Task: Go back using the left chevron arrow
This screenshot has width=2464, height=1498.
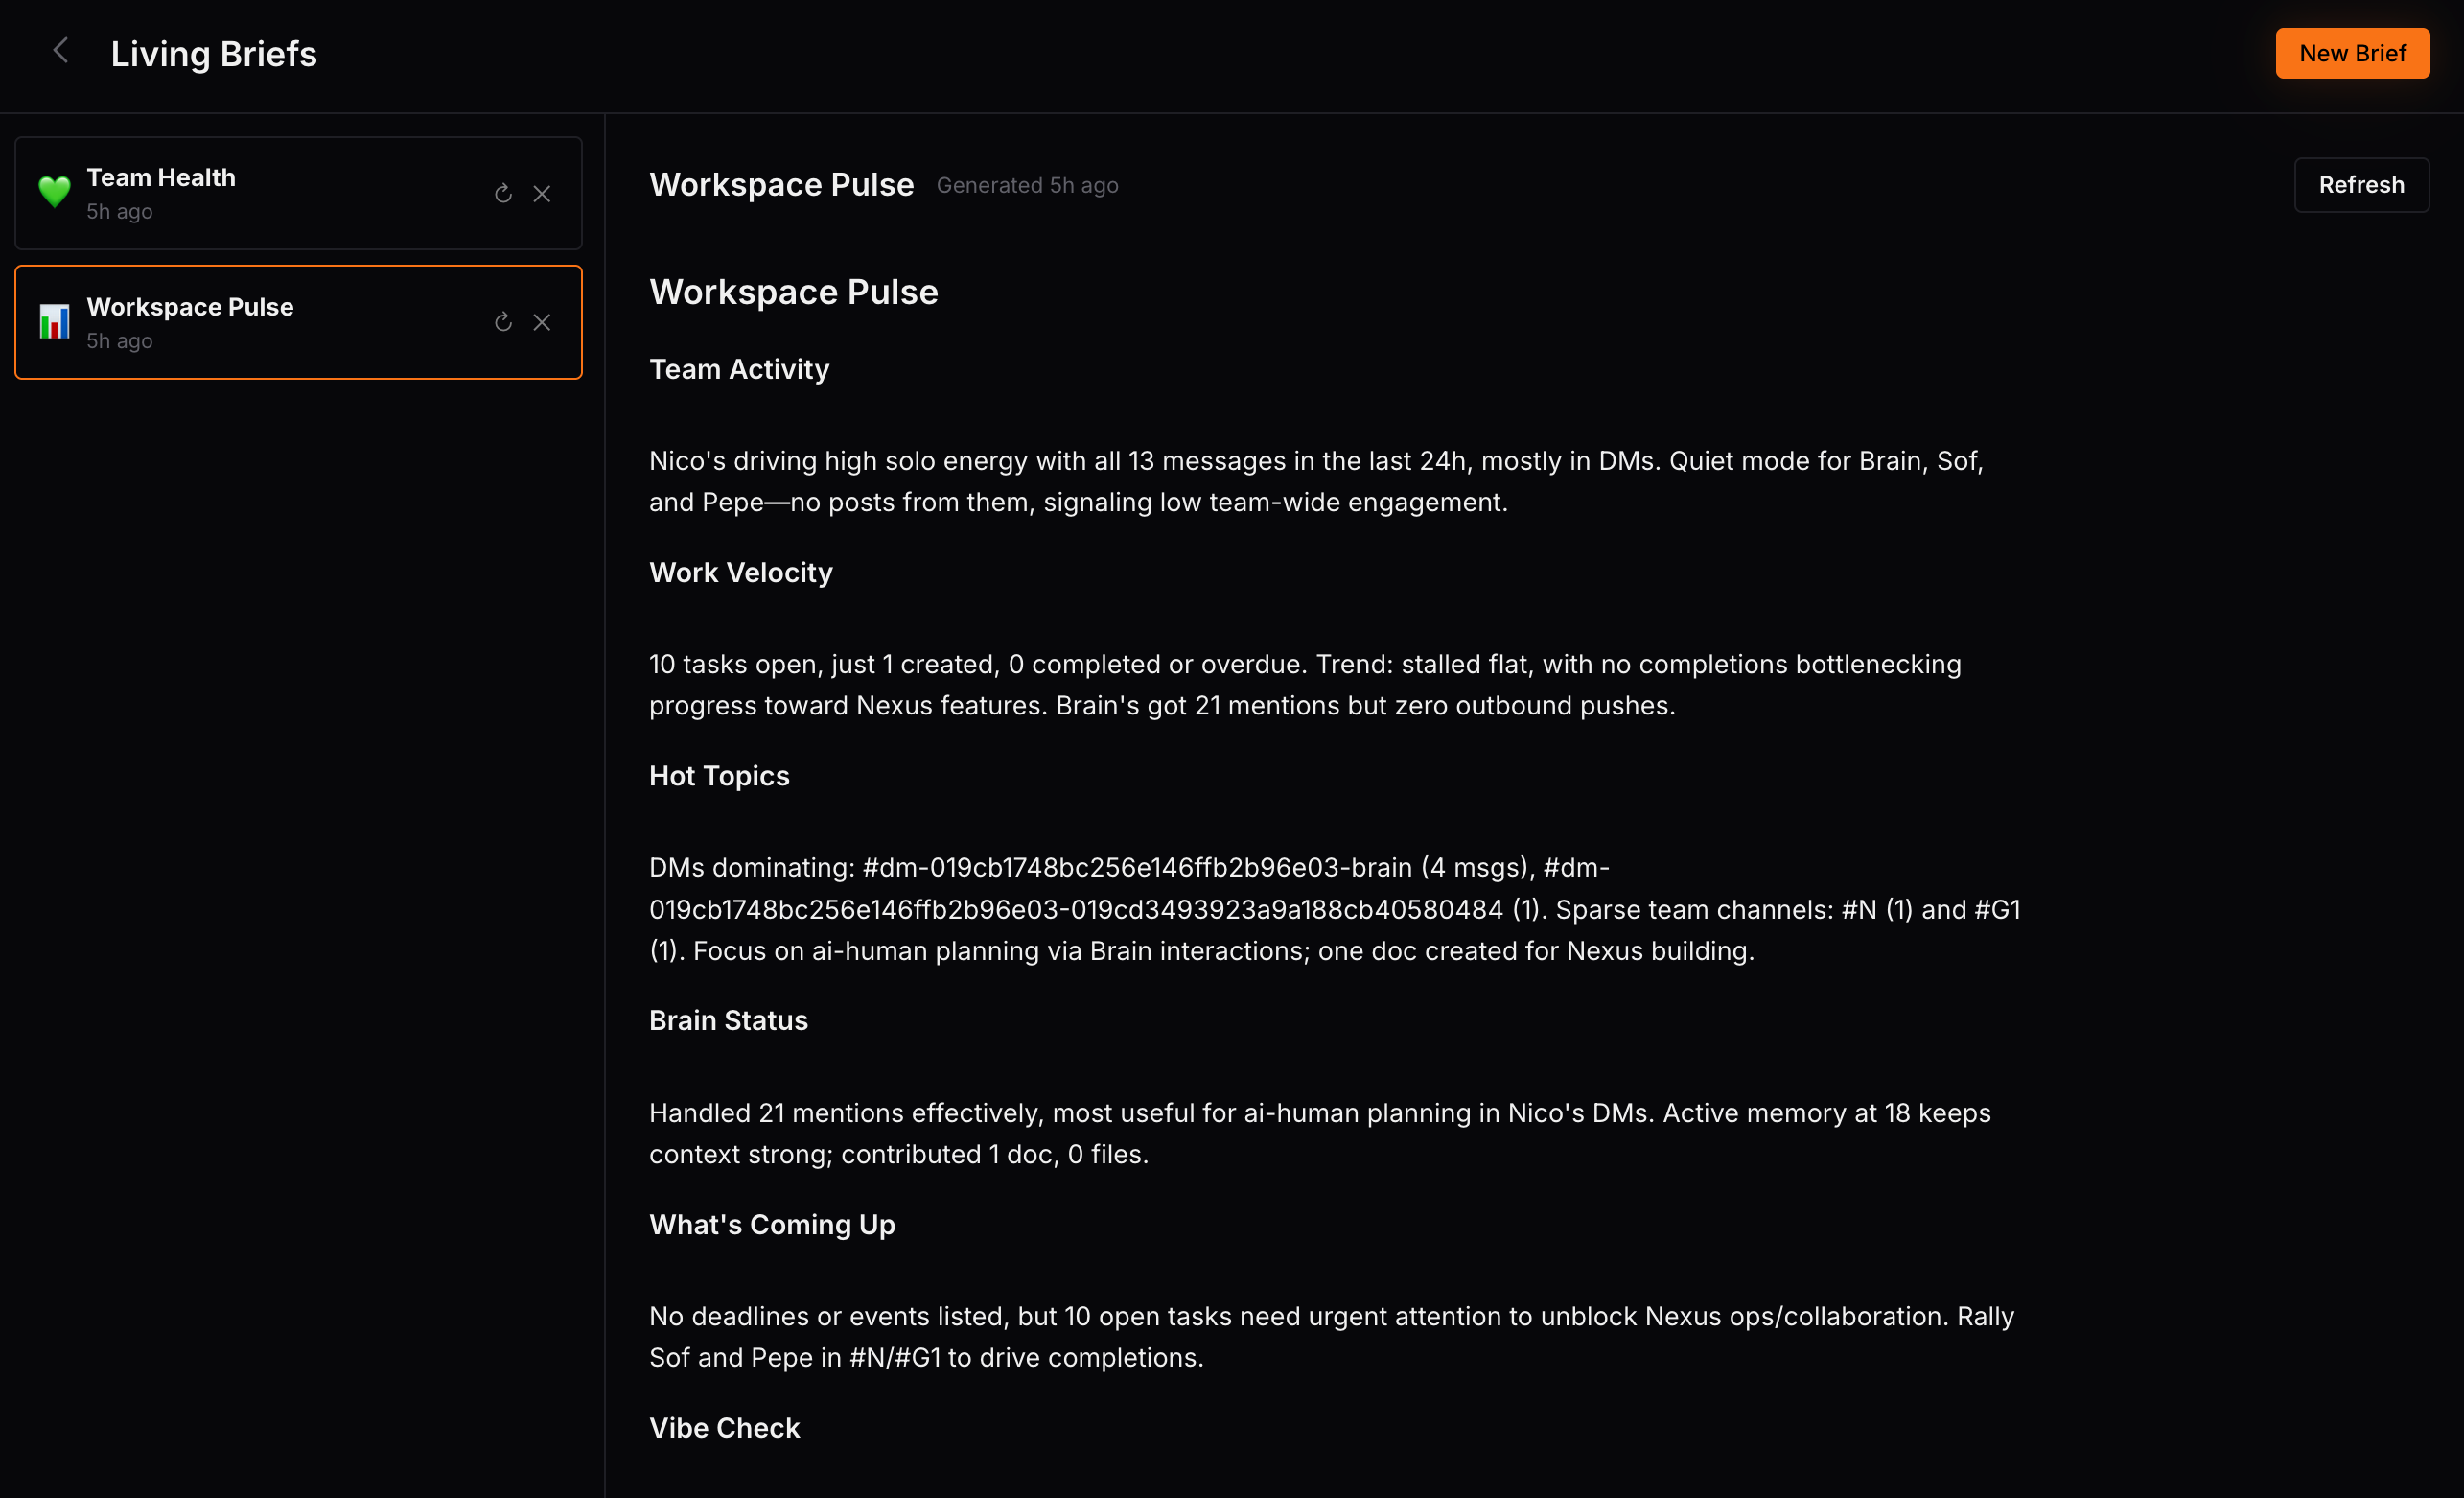Action: [61, 51]
